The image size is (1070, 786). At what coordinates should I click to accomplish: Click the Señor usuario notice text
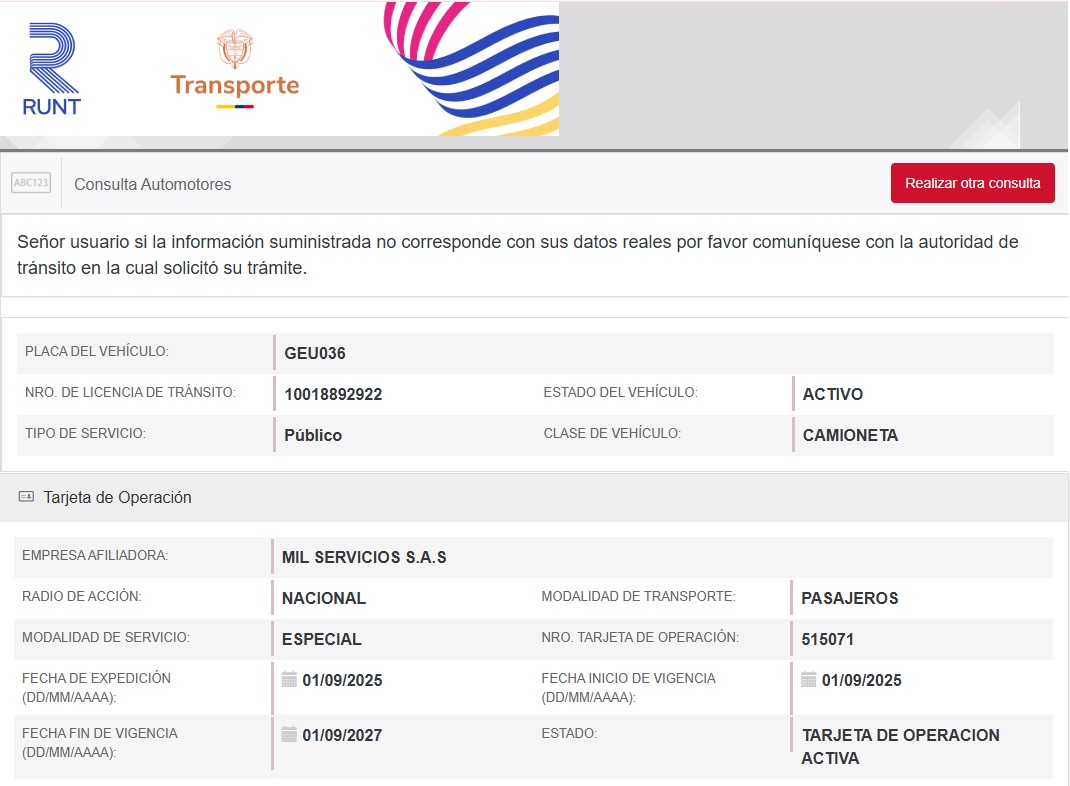[517, 255]
